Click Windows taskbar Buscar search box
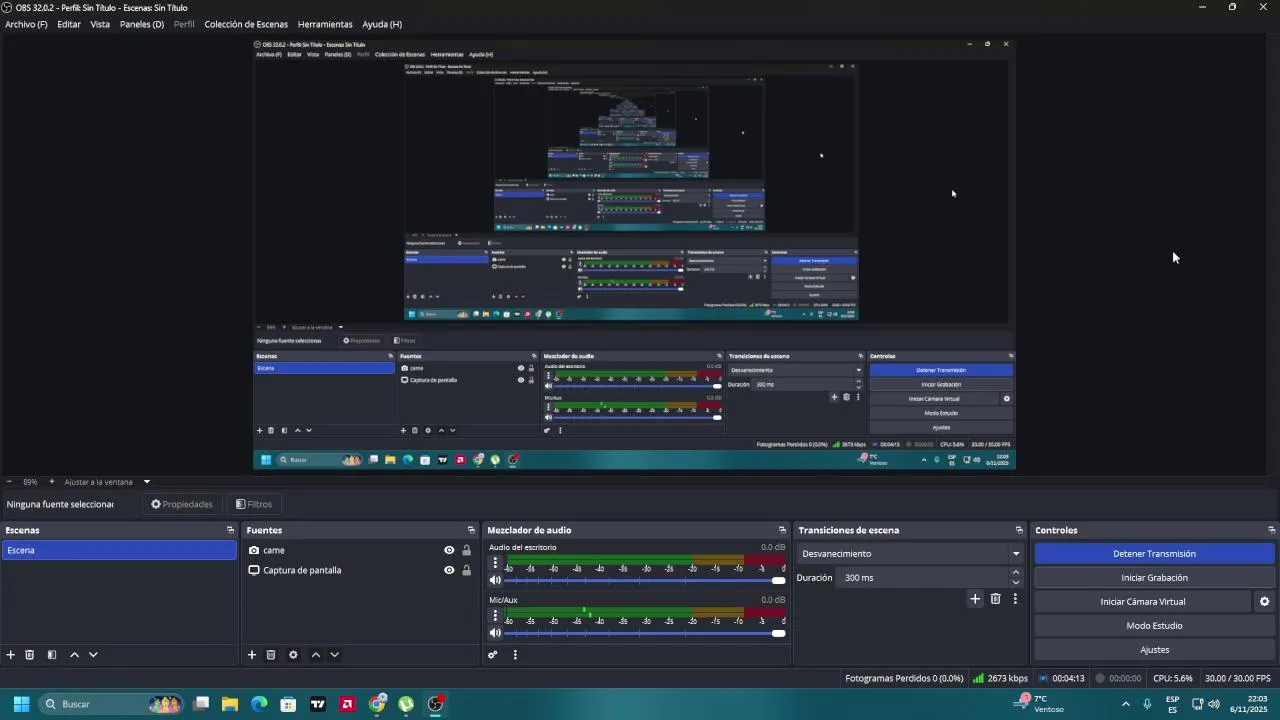Image resolution: width=1280 pixels, height=720 pixels. coord(111,704)
